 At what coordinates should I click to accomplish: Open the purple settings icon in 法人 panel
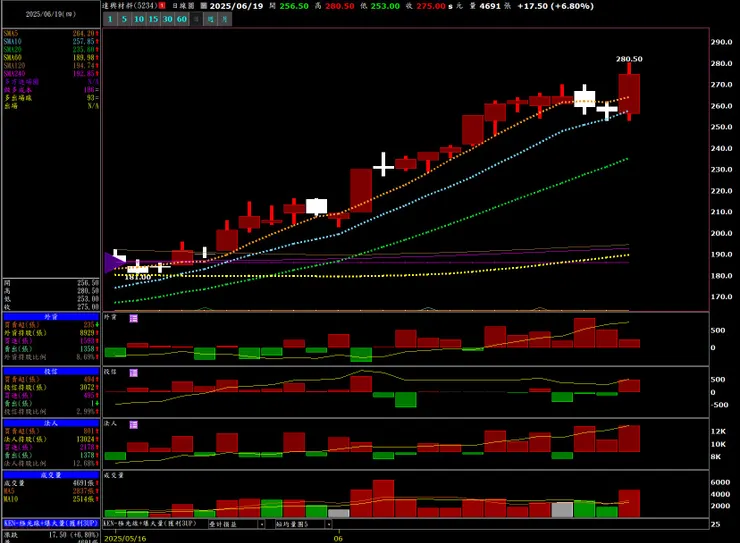pos(134,425)
